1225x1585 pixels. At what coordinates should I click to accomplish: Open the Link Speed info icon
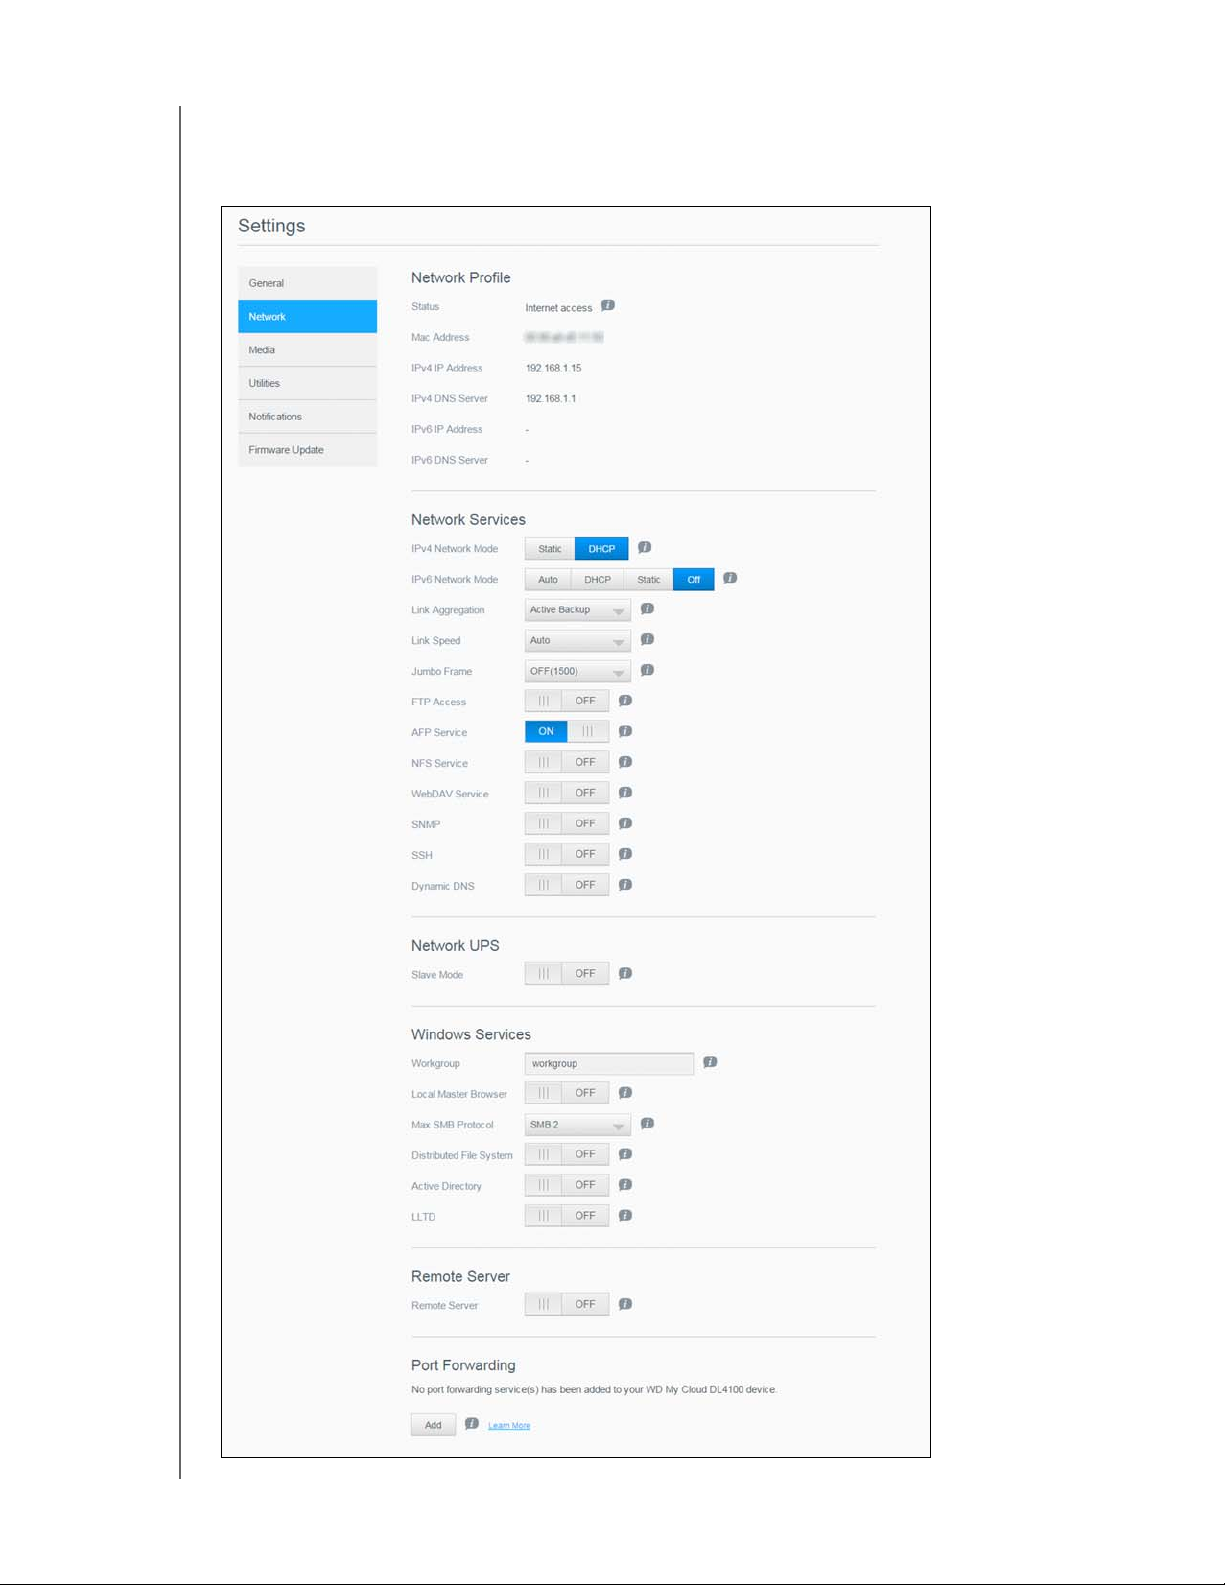(647, 639)
